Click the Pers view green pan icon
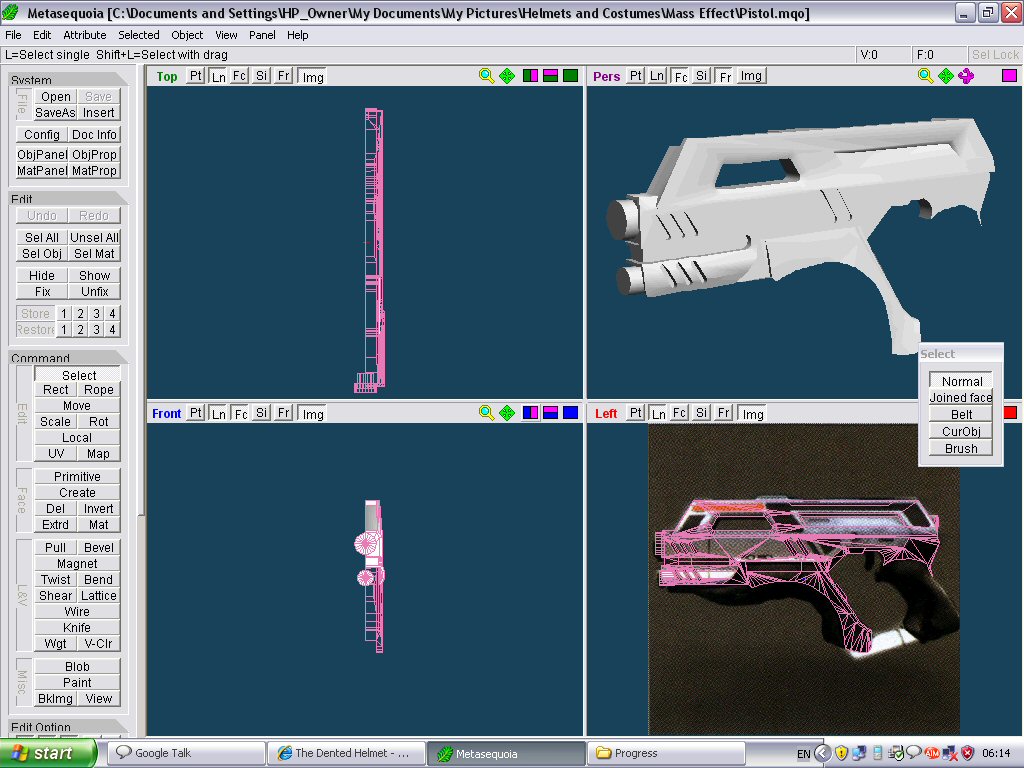Screen dimensions: 1024x768 pyautogui.click(x=946, y=76)
